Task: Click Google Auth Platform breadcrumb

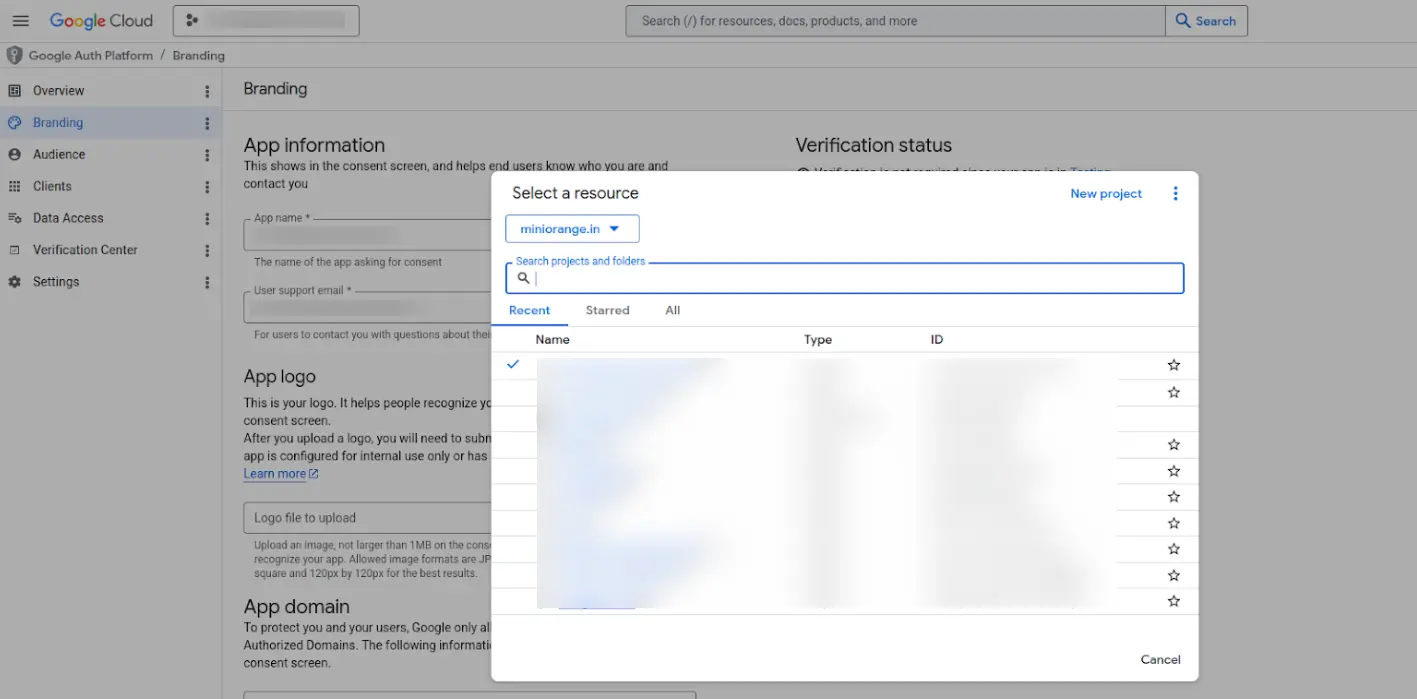Action: point(91,56)
